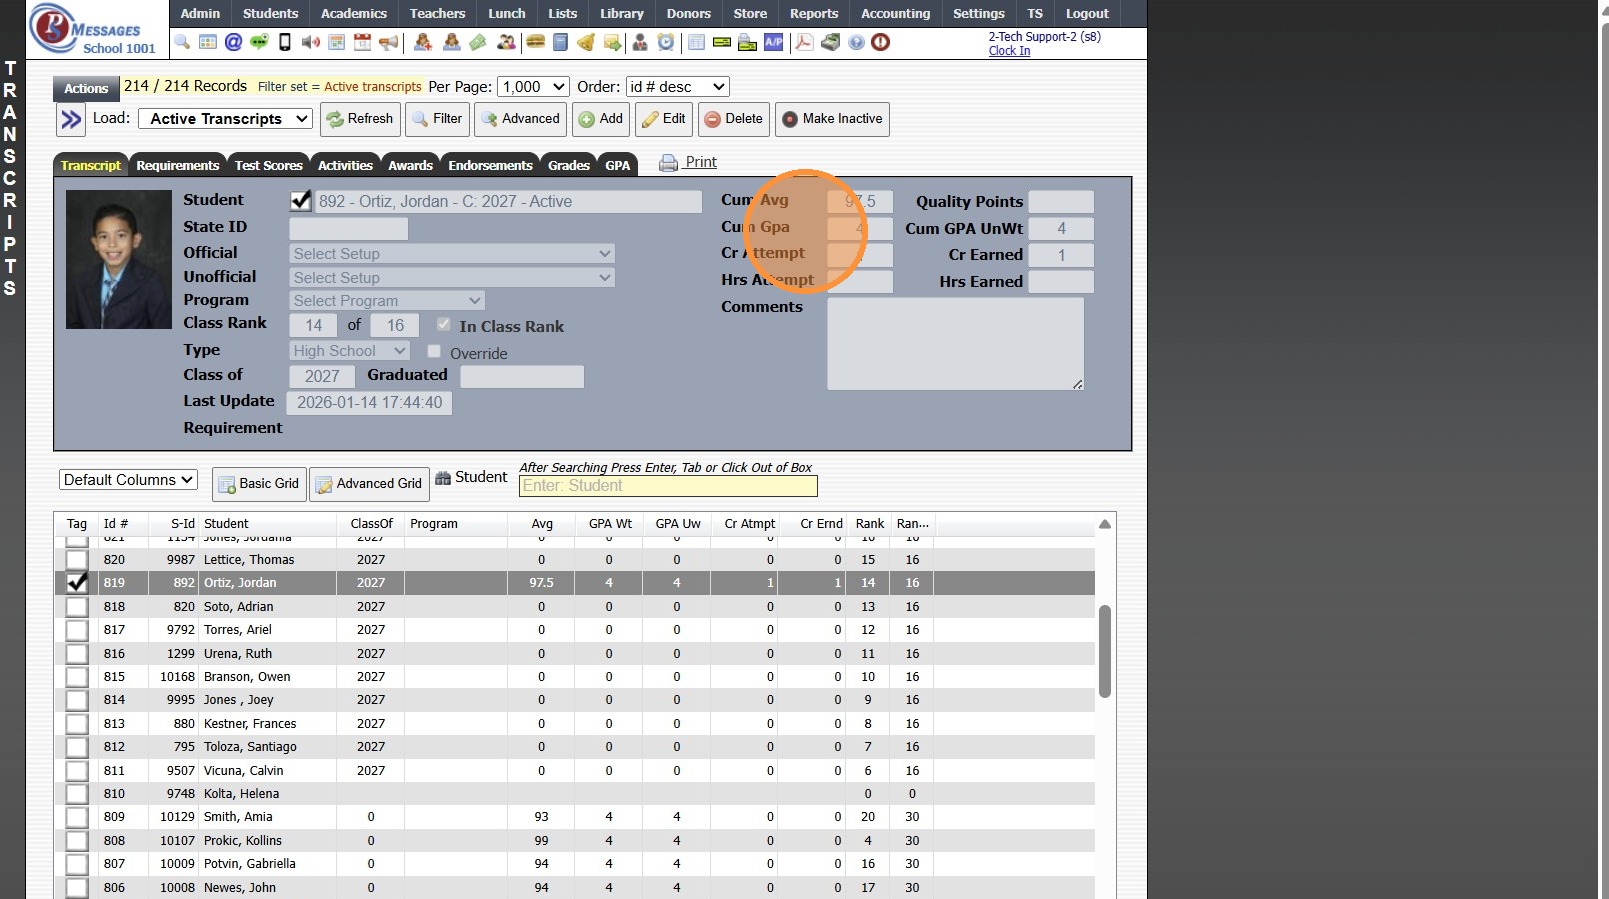Tag the Lettice, Thomas row checkbox
The height and width of the screenshot is (899, 1609).
(x=76, y=560)
